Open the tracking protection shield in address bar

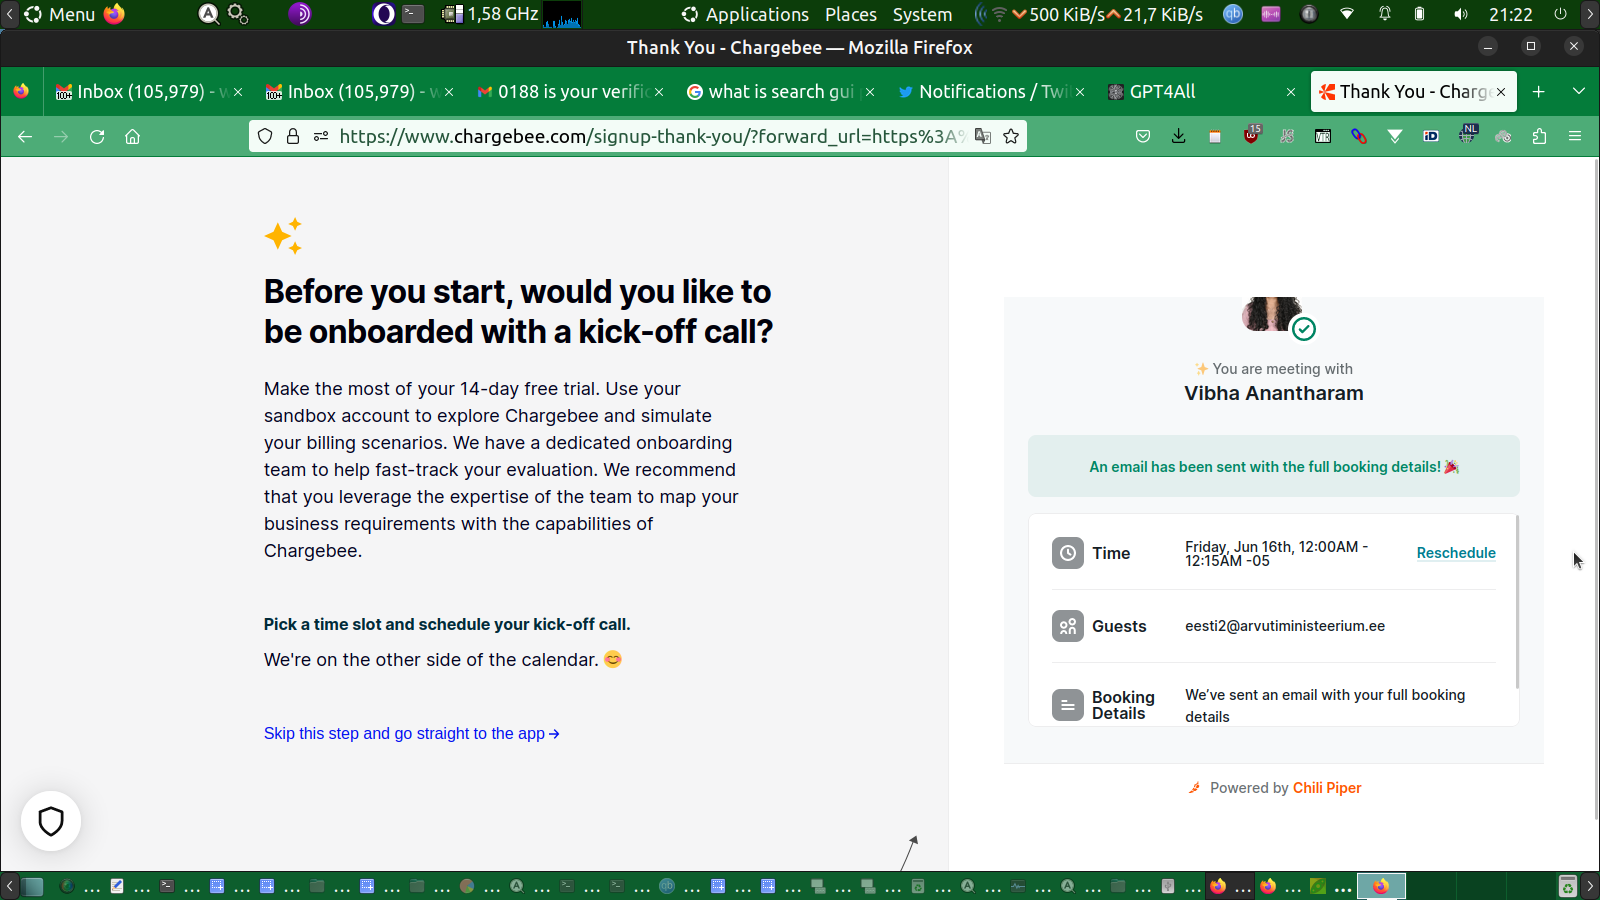(x=265, y=136)
